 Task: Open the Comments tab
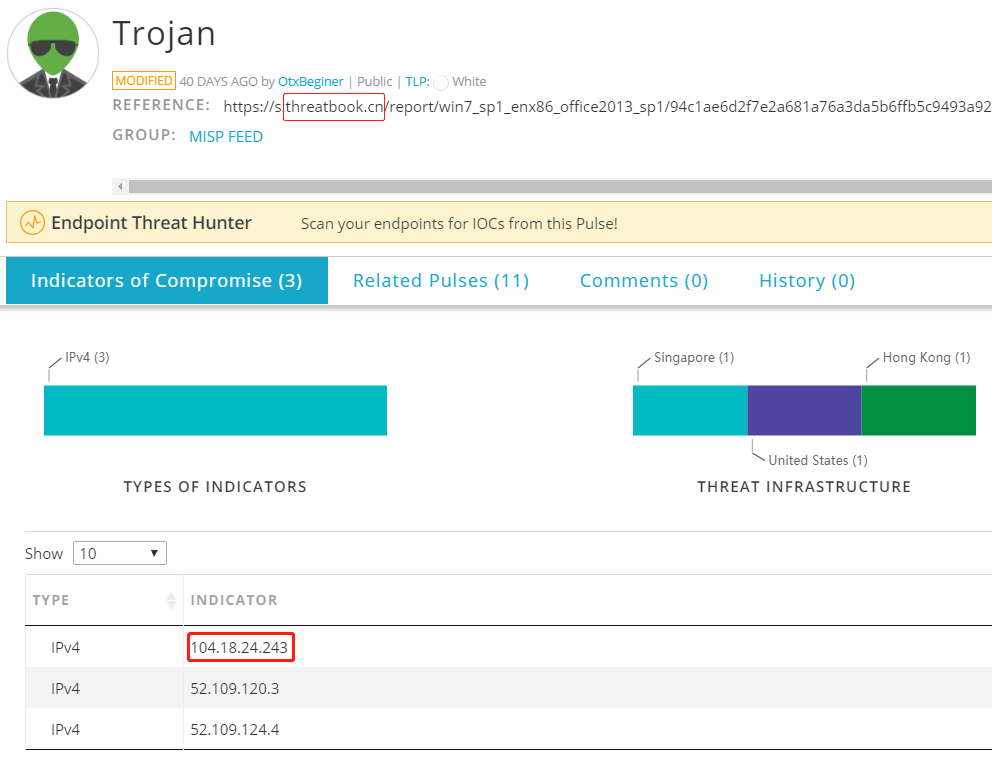(x=644, y=280)
